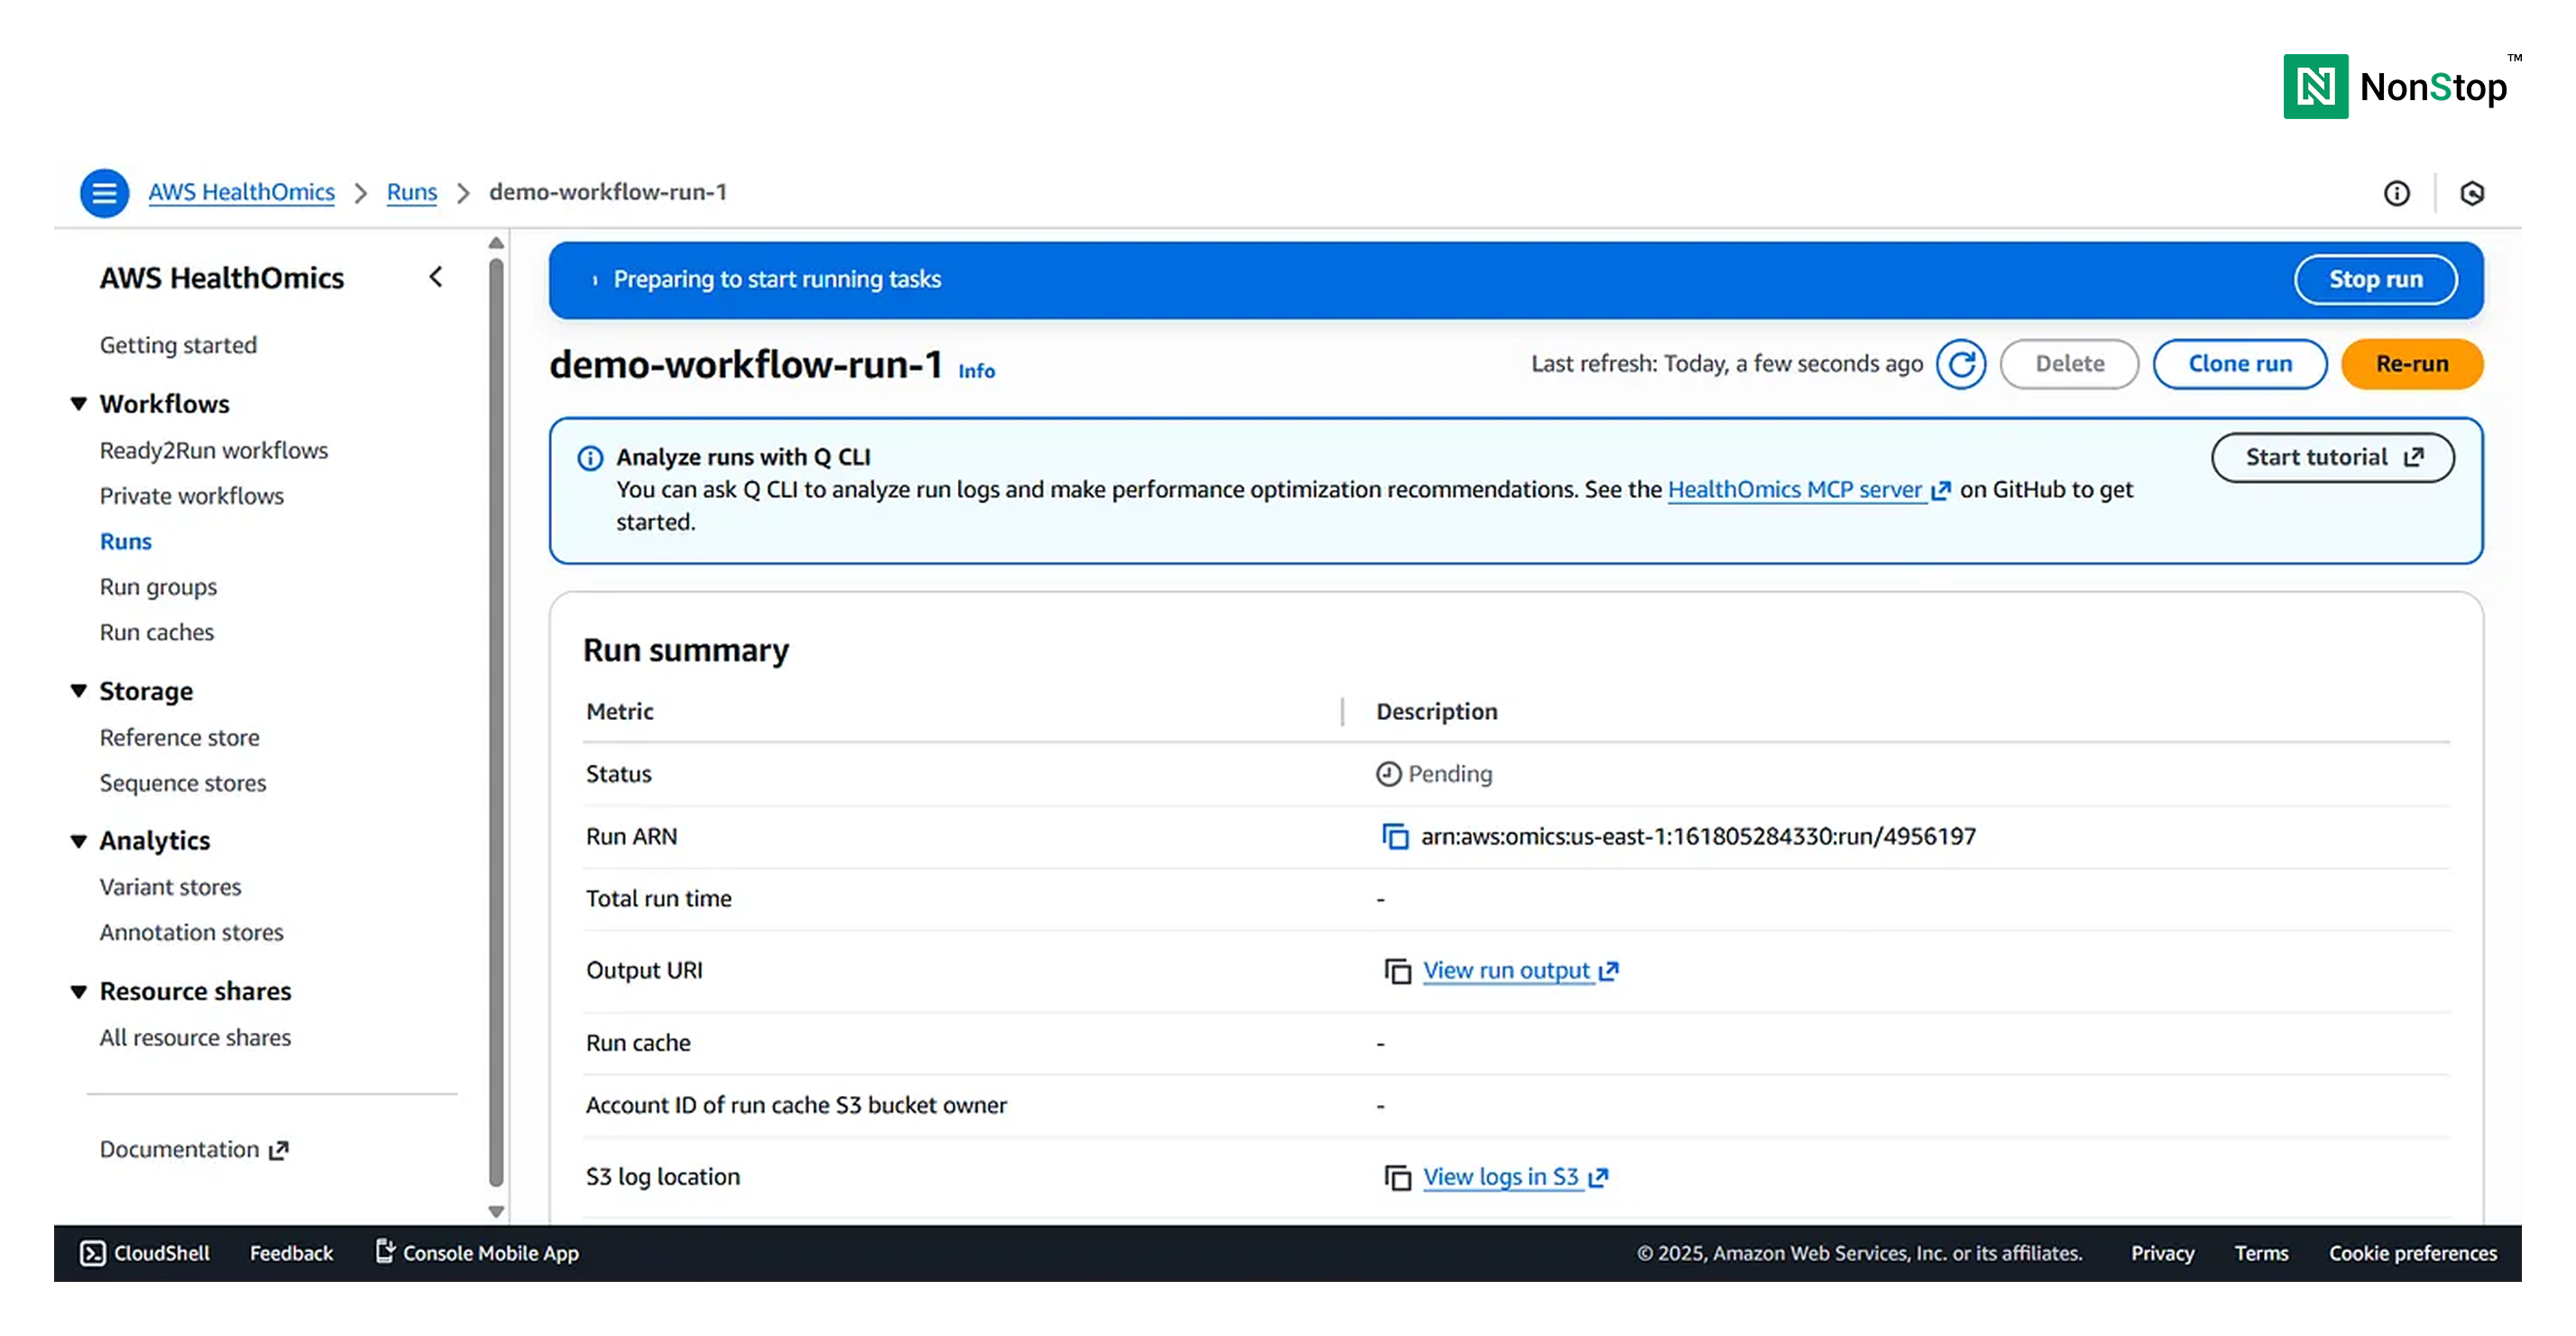Open CloudShell from the footer

click(145, 1253)
